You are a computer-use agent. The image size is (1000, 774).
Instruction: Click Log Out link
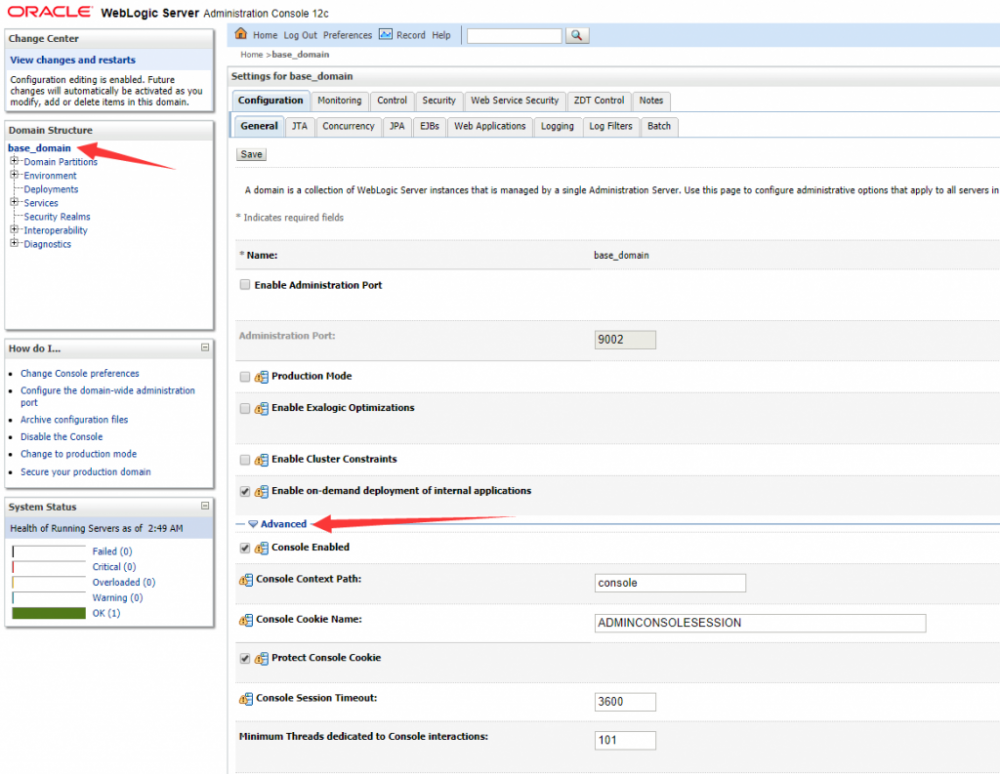click(300, 35)
